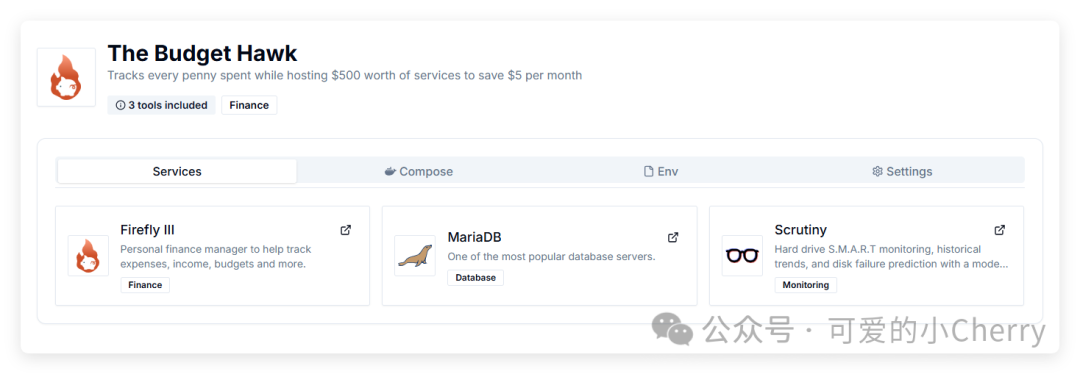
Task: Go to the Settings tab
Action: click(x=902, y=172)
